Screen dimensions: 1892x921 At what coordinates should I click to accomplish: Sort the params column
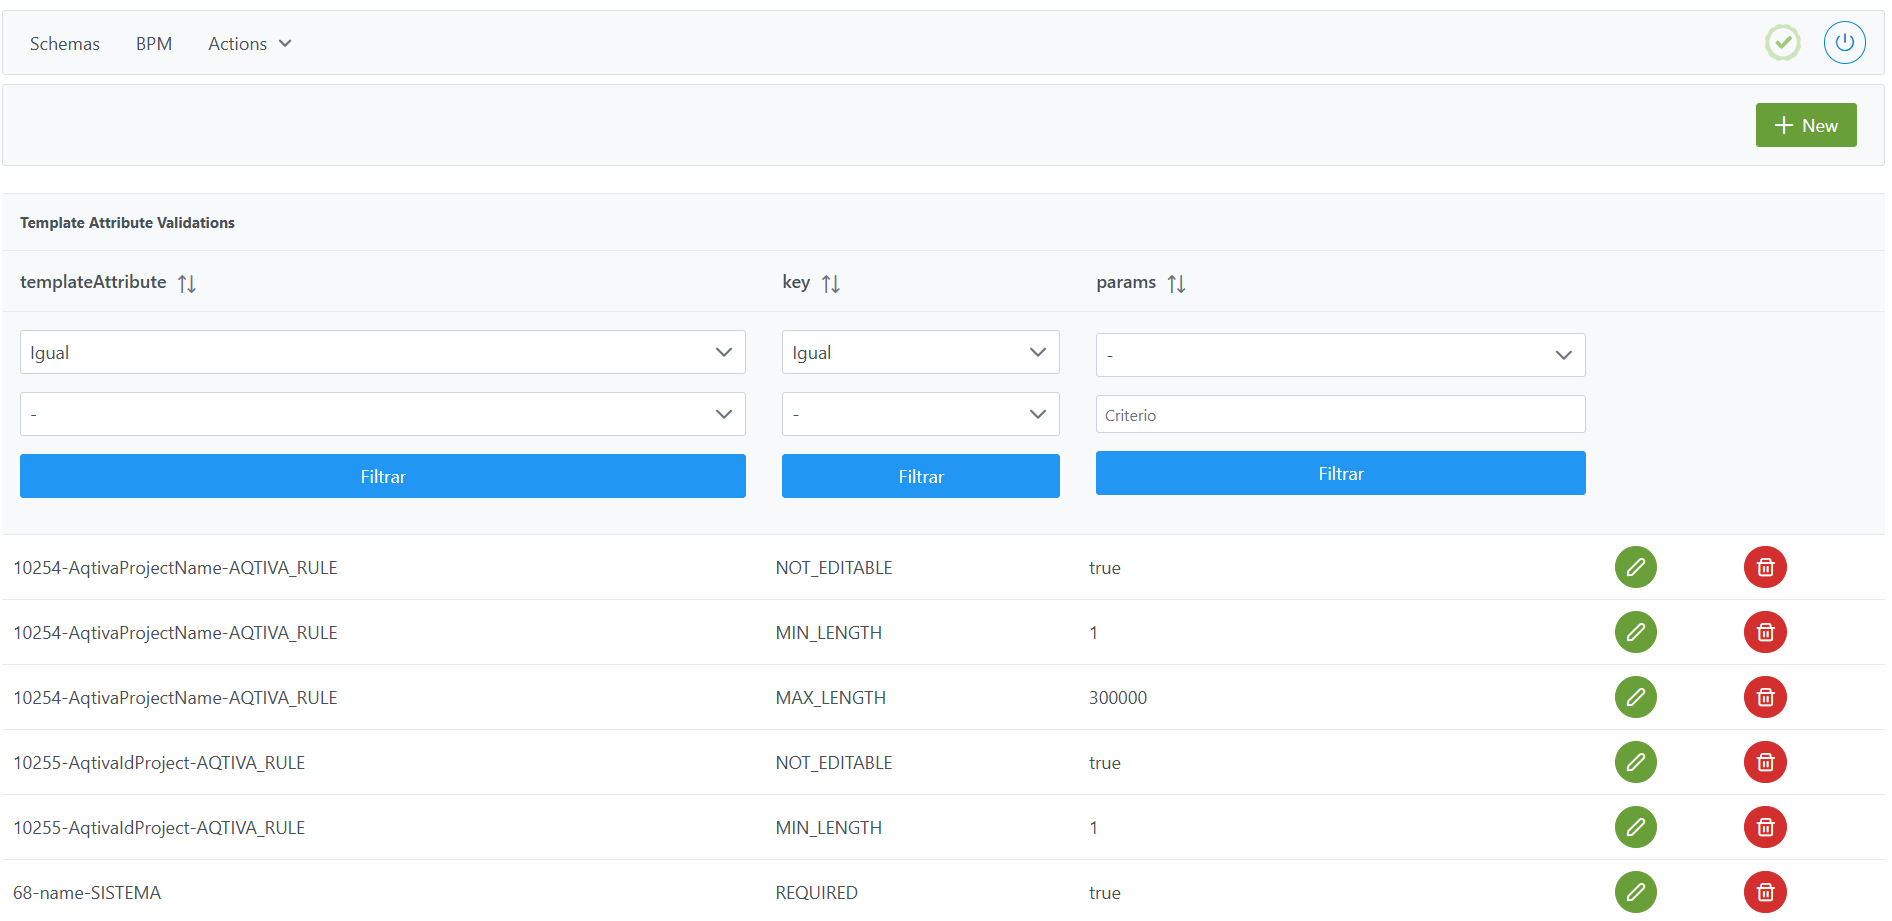click(1176, 284)
